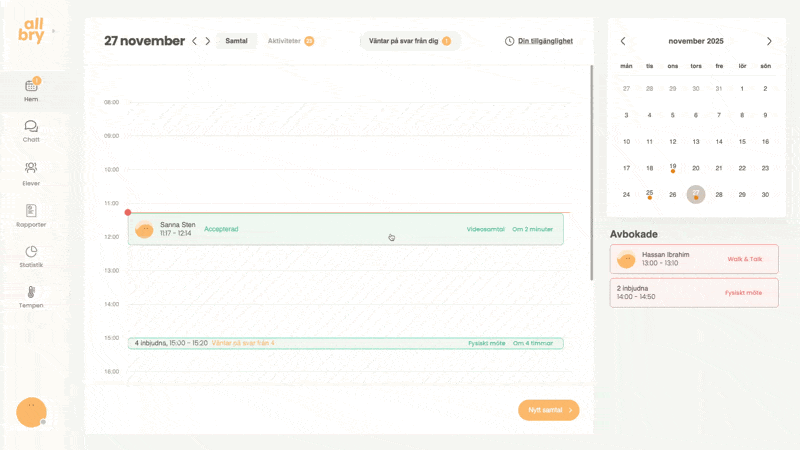Show previous month in mini calendar
This screenshot has width=800, height=450.
(624, 41)
